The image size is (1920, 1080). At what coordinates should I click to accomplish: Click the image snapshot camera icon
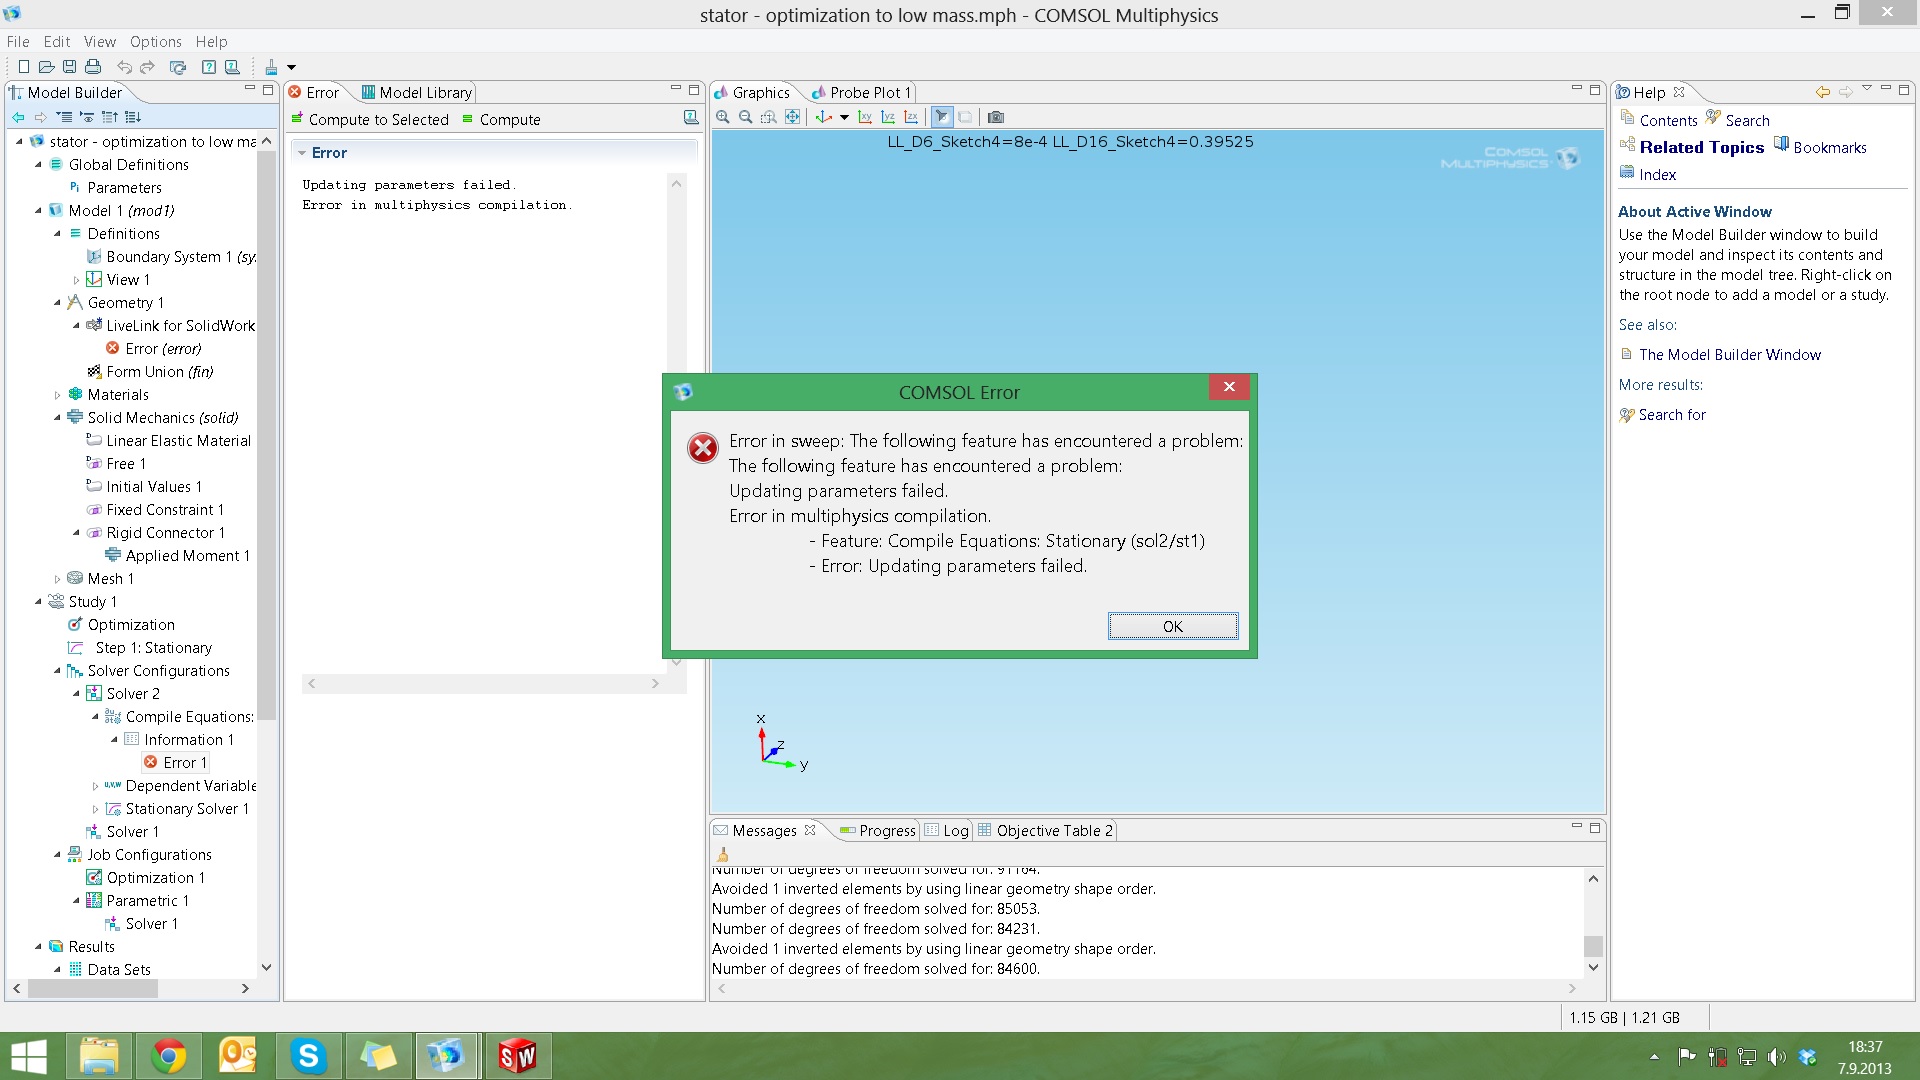[996, 117]
